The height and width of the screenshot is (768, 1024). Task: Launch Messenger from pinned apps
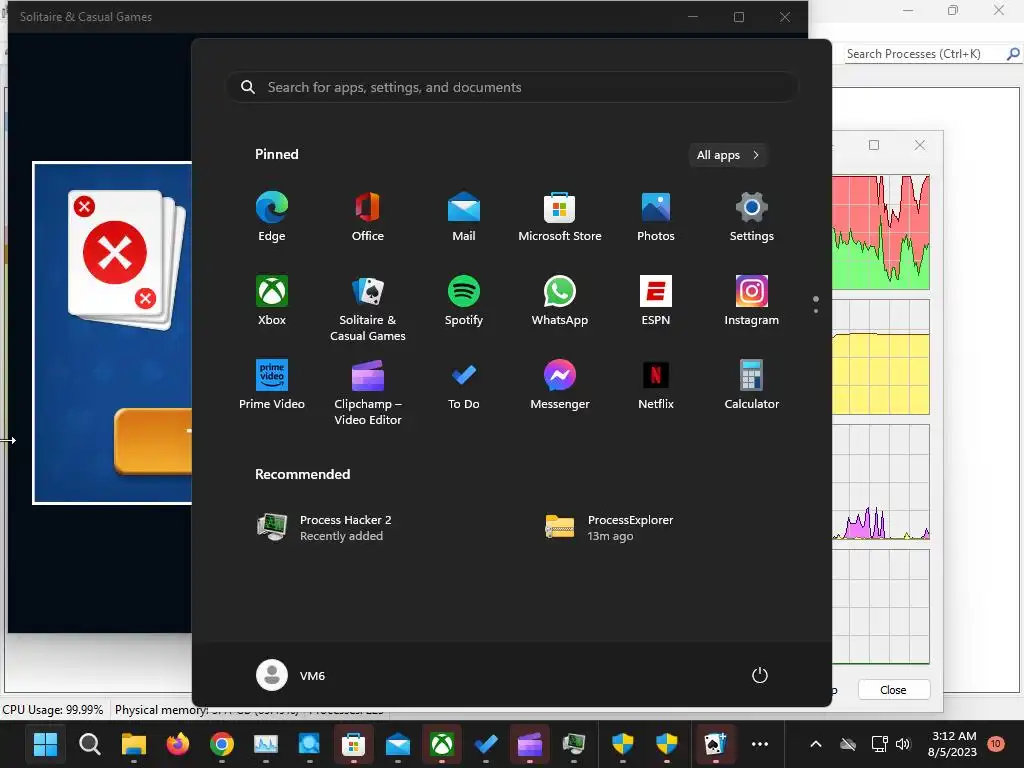coord(560,385)
